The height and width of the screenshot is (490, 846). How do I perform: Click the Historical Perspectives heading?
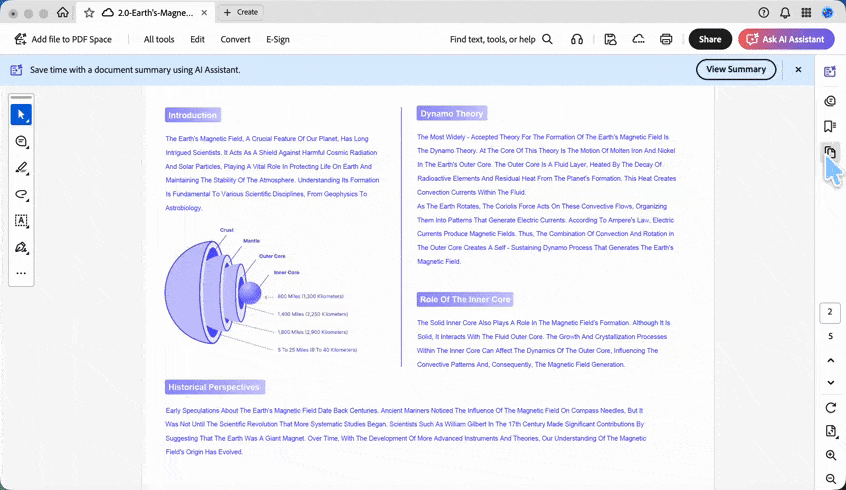[x=214, y=387]
